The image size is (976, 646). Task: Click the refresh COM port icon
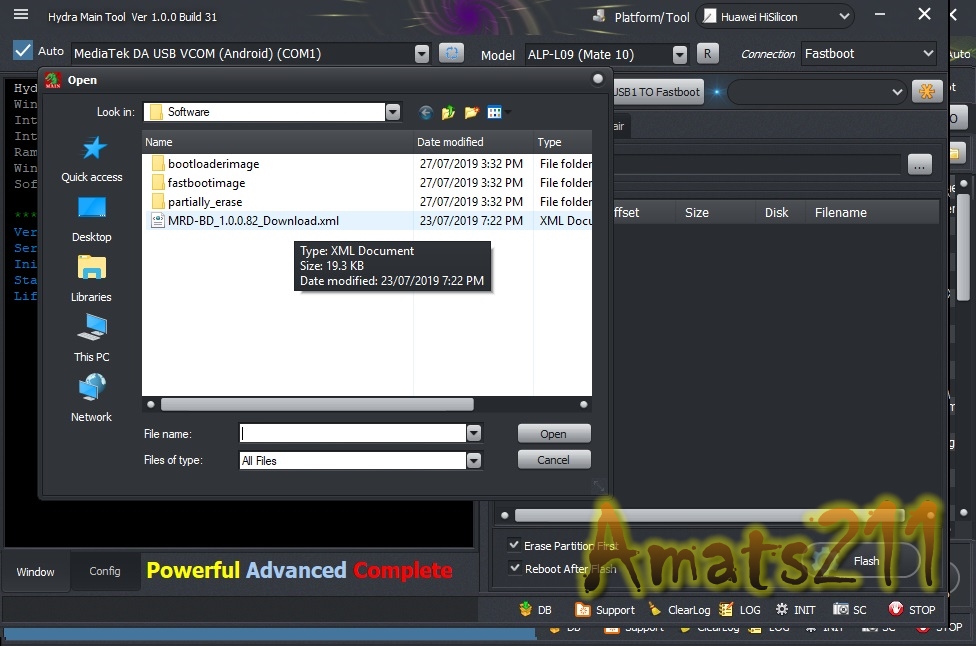451,54
